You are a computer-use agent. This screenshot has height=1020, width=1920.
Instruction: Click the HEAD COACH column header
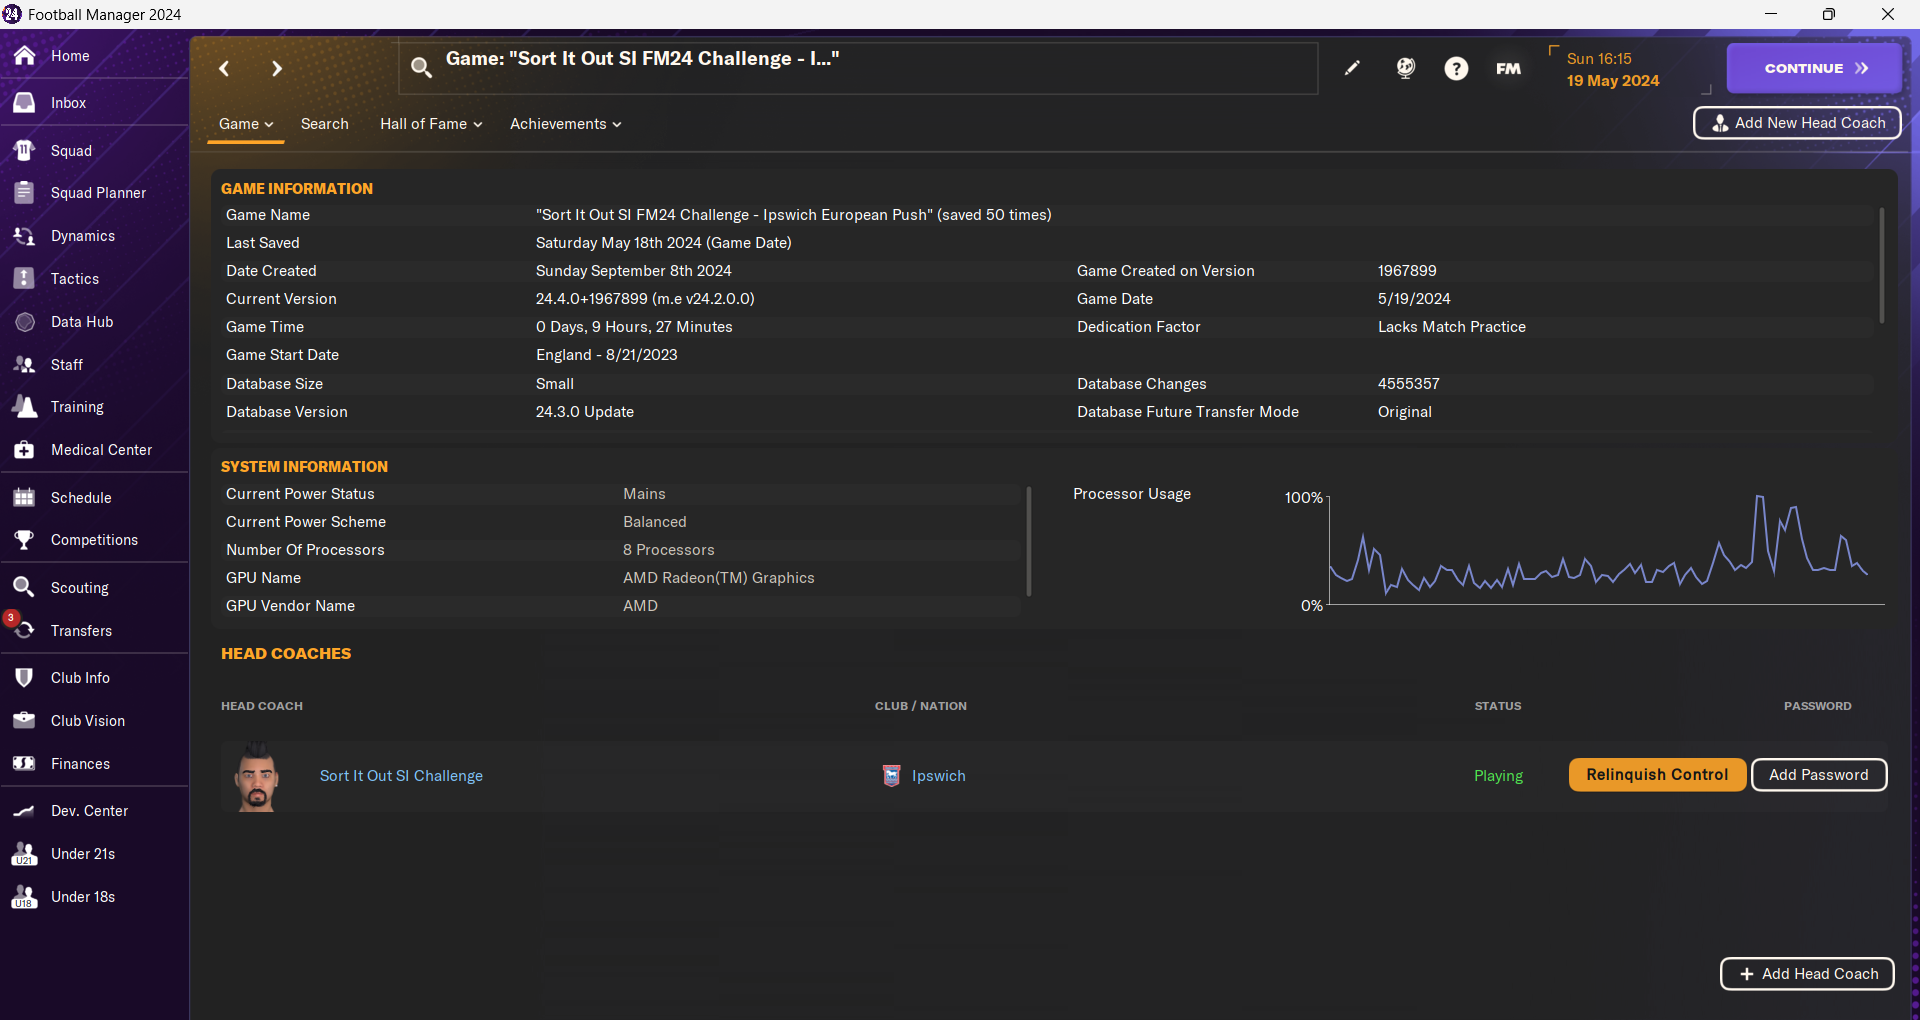click(262, 706)
